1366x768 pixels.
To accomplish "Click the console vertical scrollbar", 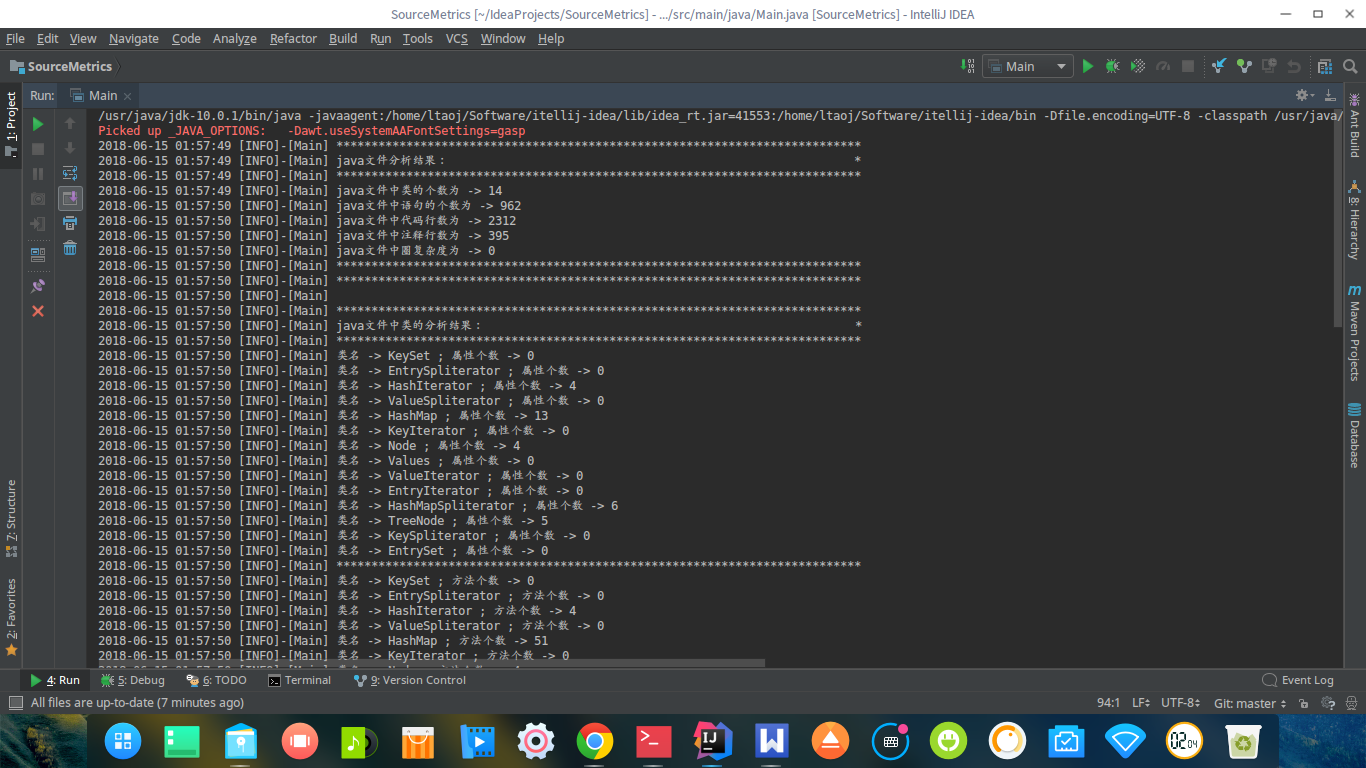I will (x=1338, y=217).
